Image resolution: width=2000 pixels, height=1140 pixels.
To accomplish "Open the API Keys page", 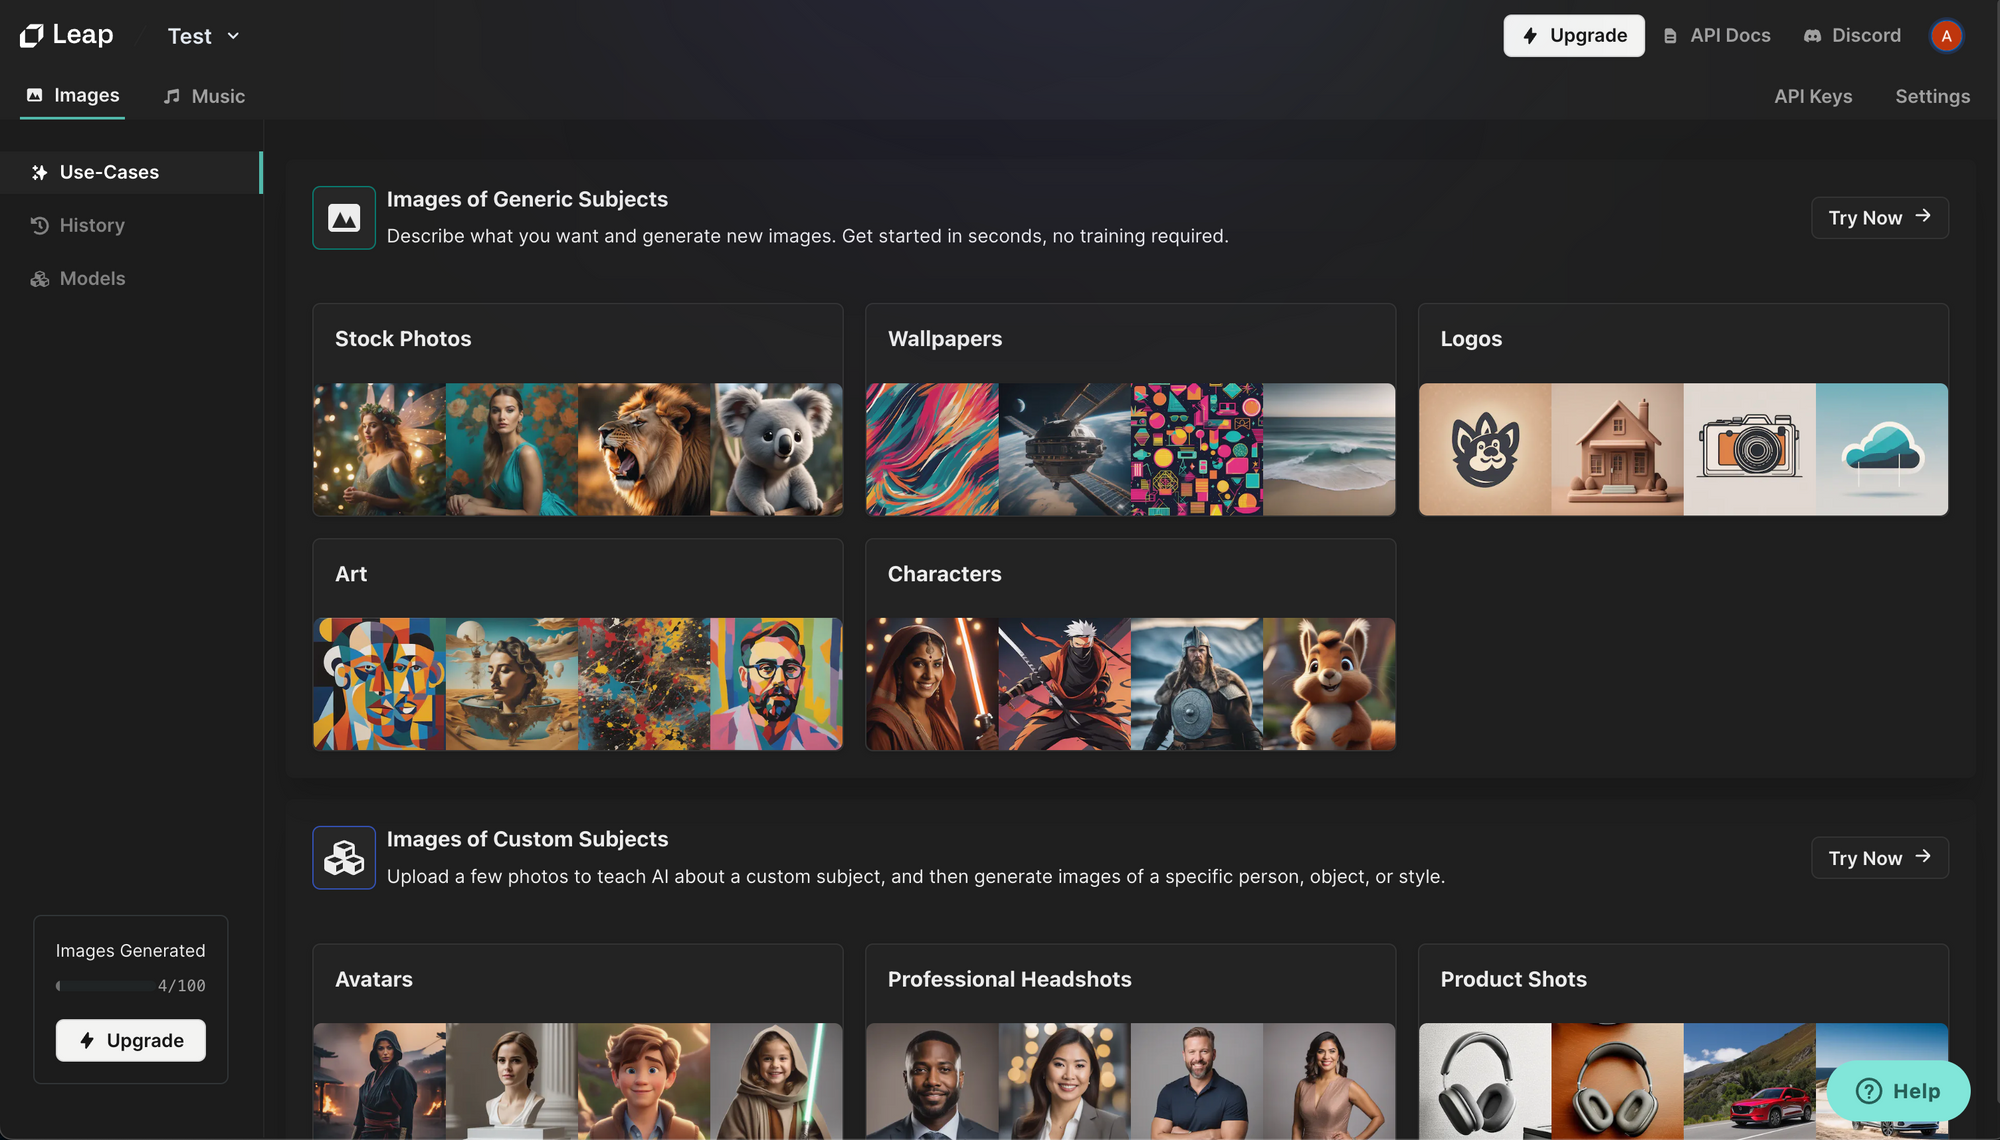I will [1813, 96].
